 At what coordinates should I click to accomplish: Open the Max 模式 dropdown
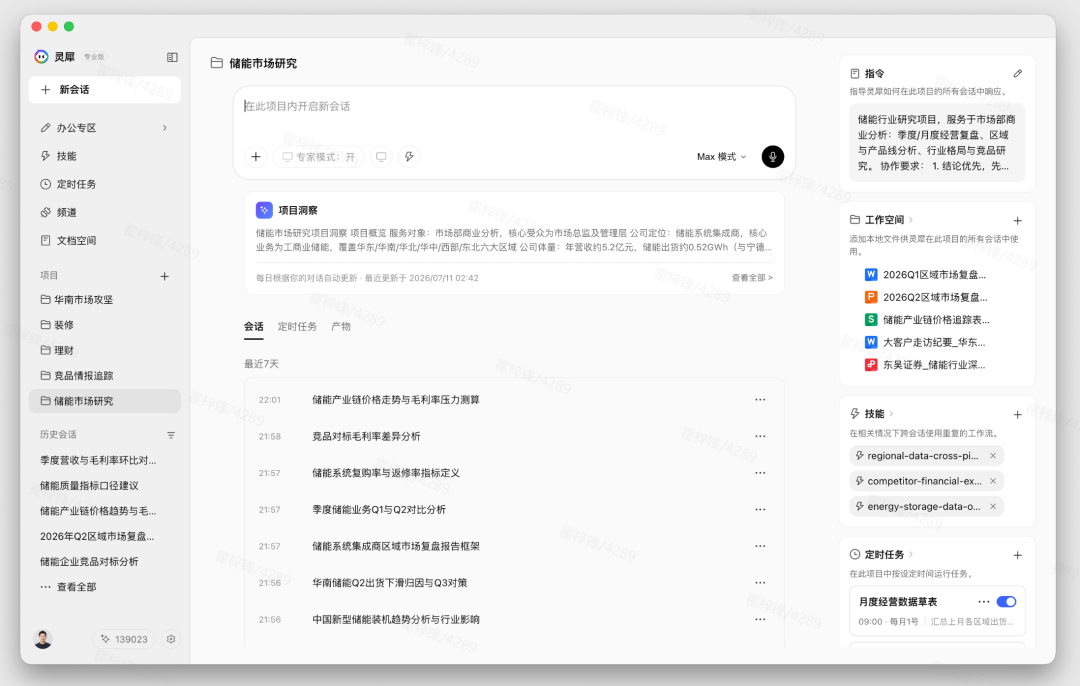tap(721, 157)
